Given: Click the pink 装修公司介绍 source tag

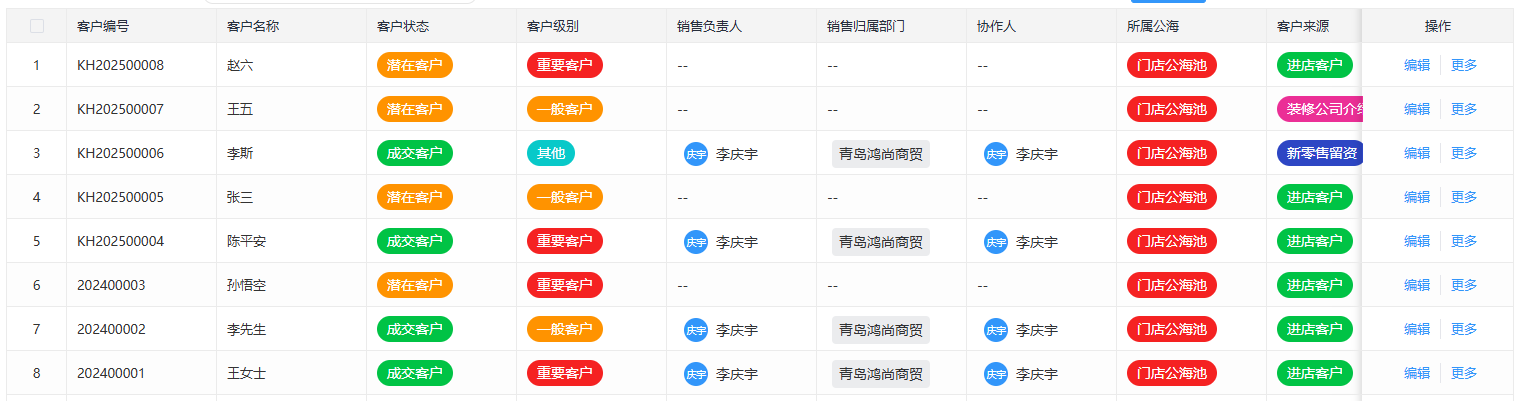Looking at the screenshot, I should [x=1321, y=110].
